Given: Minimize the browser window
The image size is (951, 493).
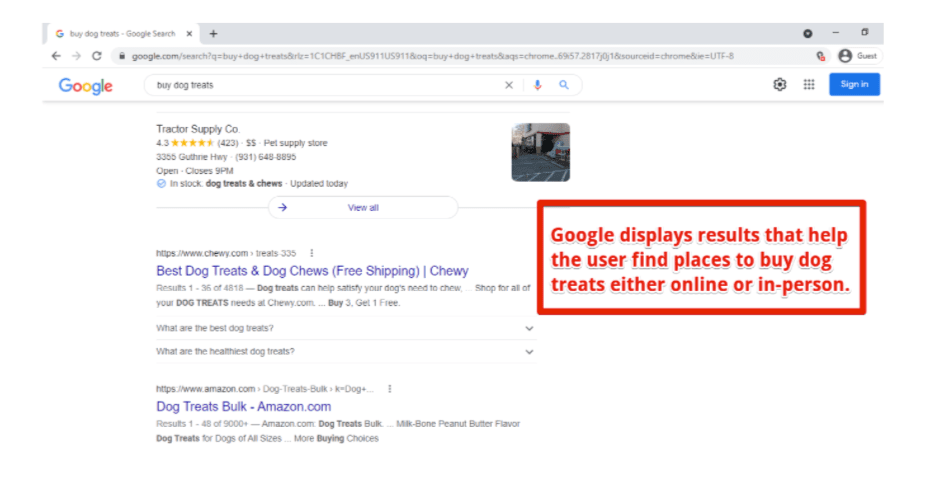Looking at the screenshot, I should (836, 33).
